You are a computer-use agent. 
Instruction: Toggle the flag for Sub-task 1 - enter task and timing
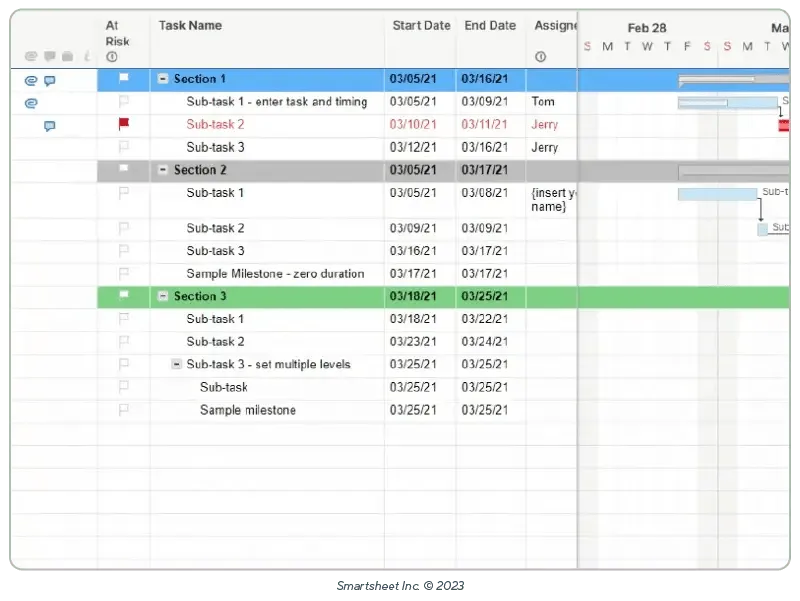pyautogui.click(x=123, y=102)
